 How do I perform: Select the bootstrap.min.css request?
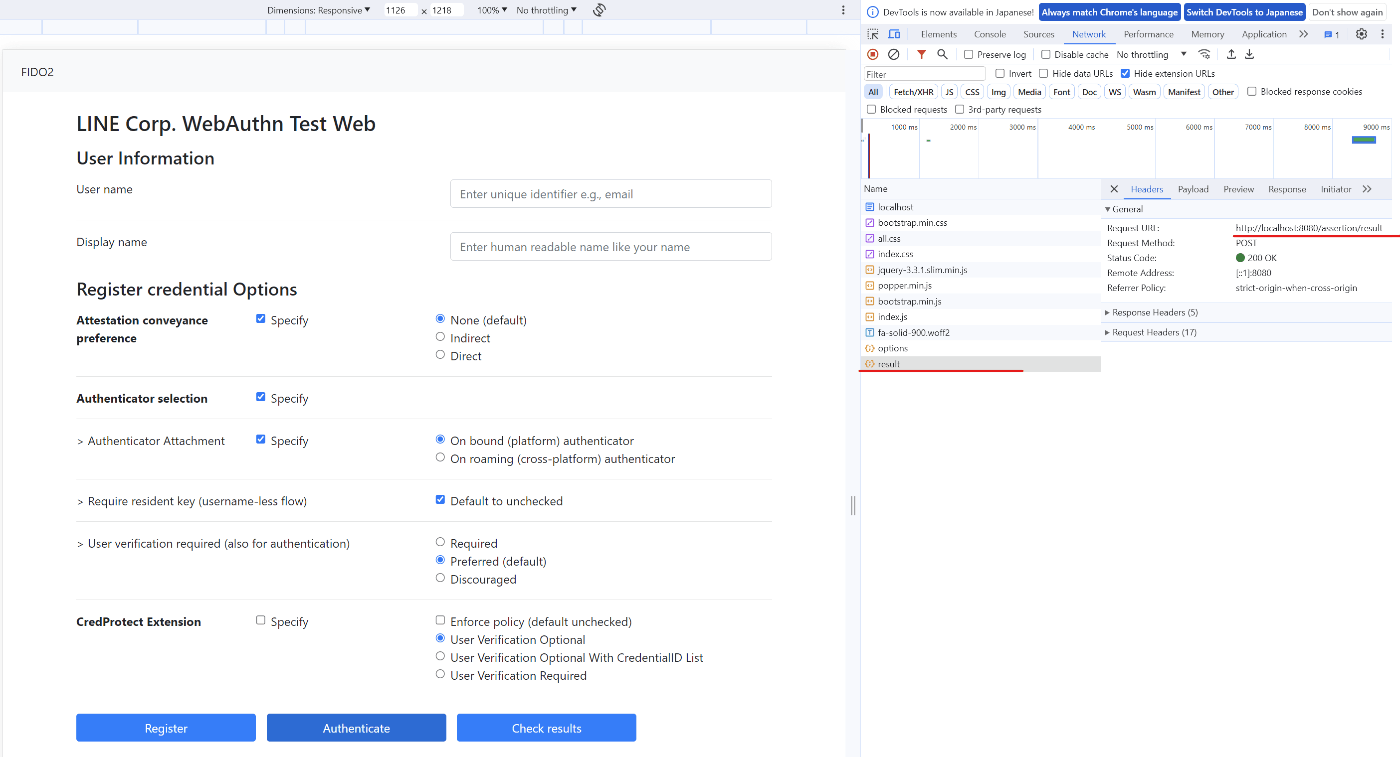[980, 222]
